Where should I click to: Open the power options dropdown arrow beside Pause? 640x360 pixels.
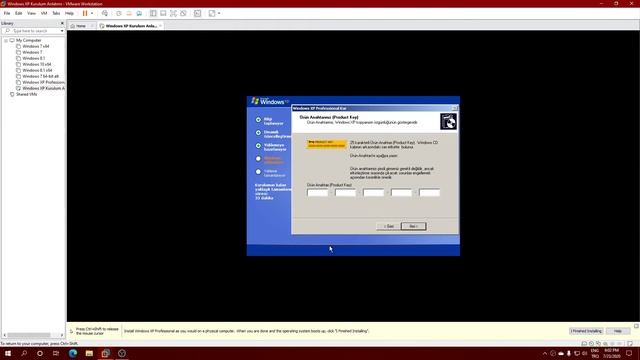(x=92, y=13)
